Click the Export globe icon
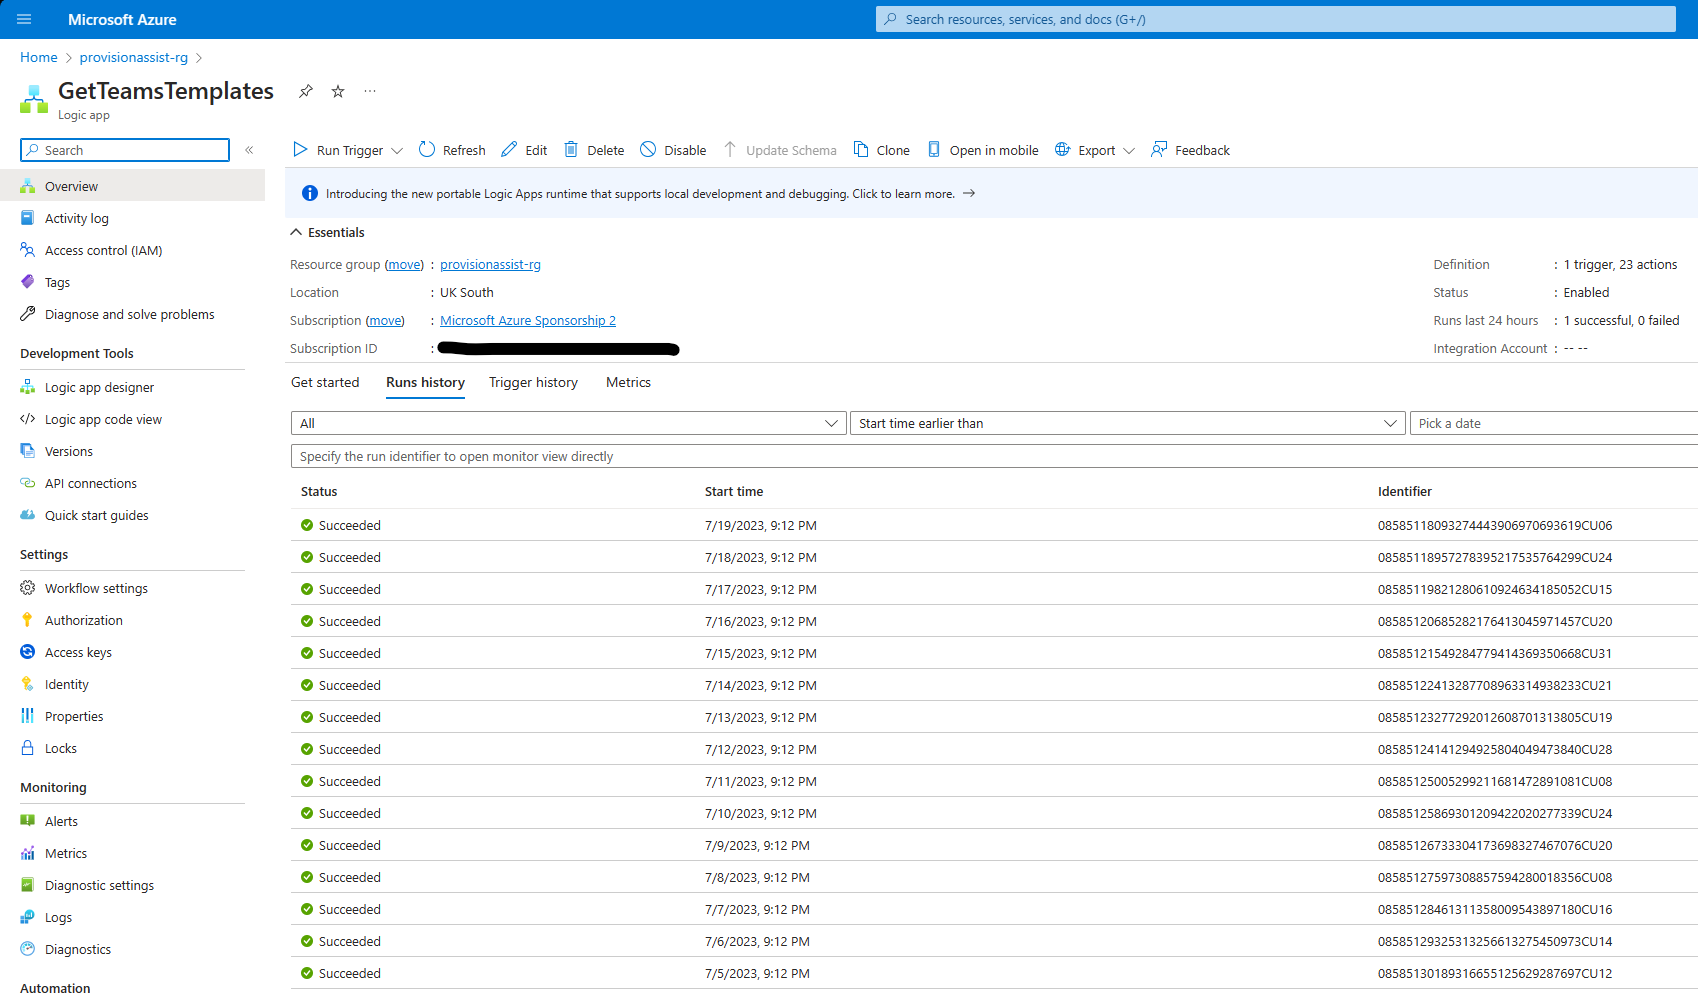 pos(1062,150)
